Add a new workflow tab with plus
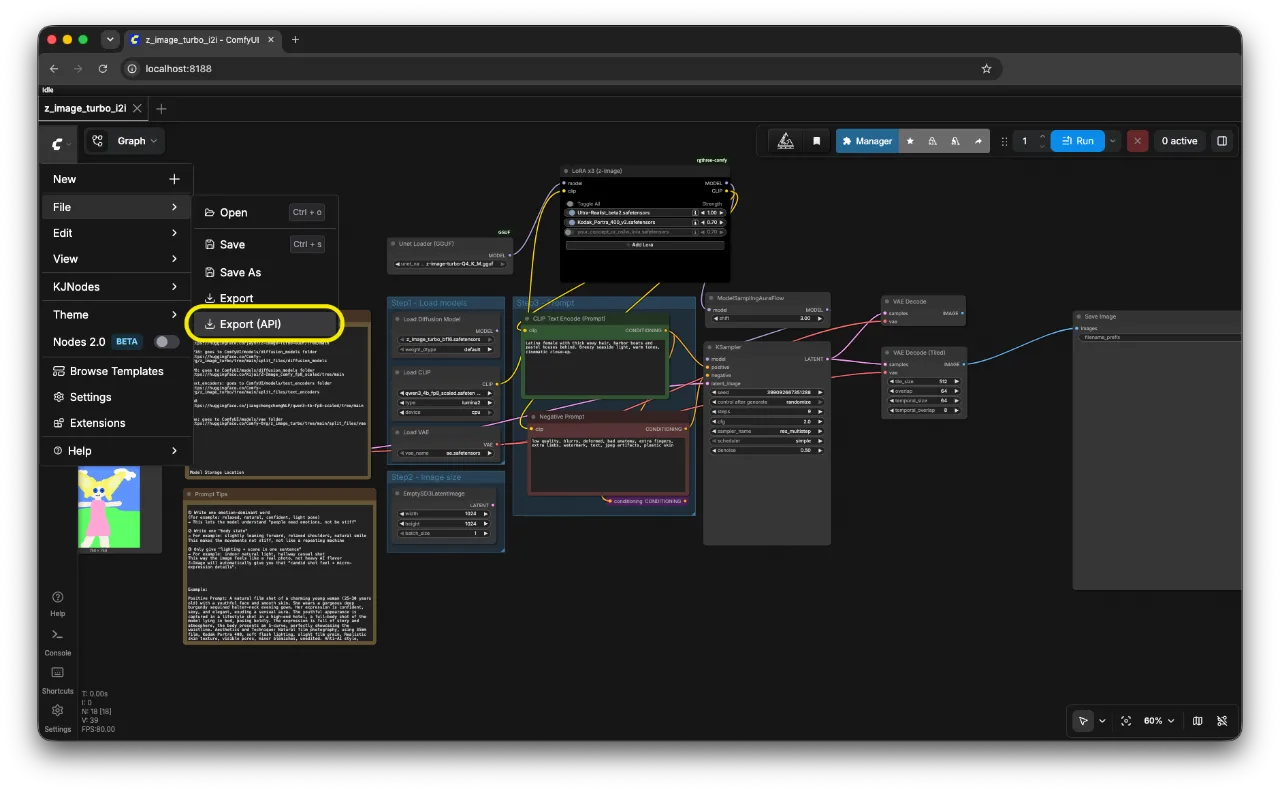The height and width of the screenshot is (791, 1280). pyautogui.click(x=162, y=108)
